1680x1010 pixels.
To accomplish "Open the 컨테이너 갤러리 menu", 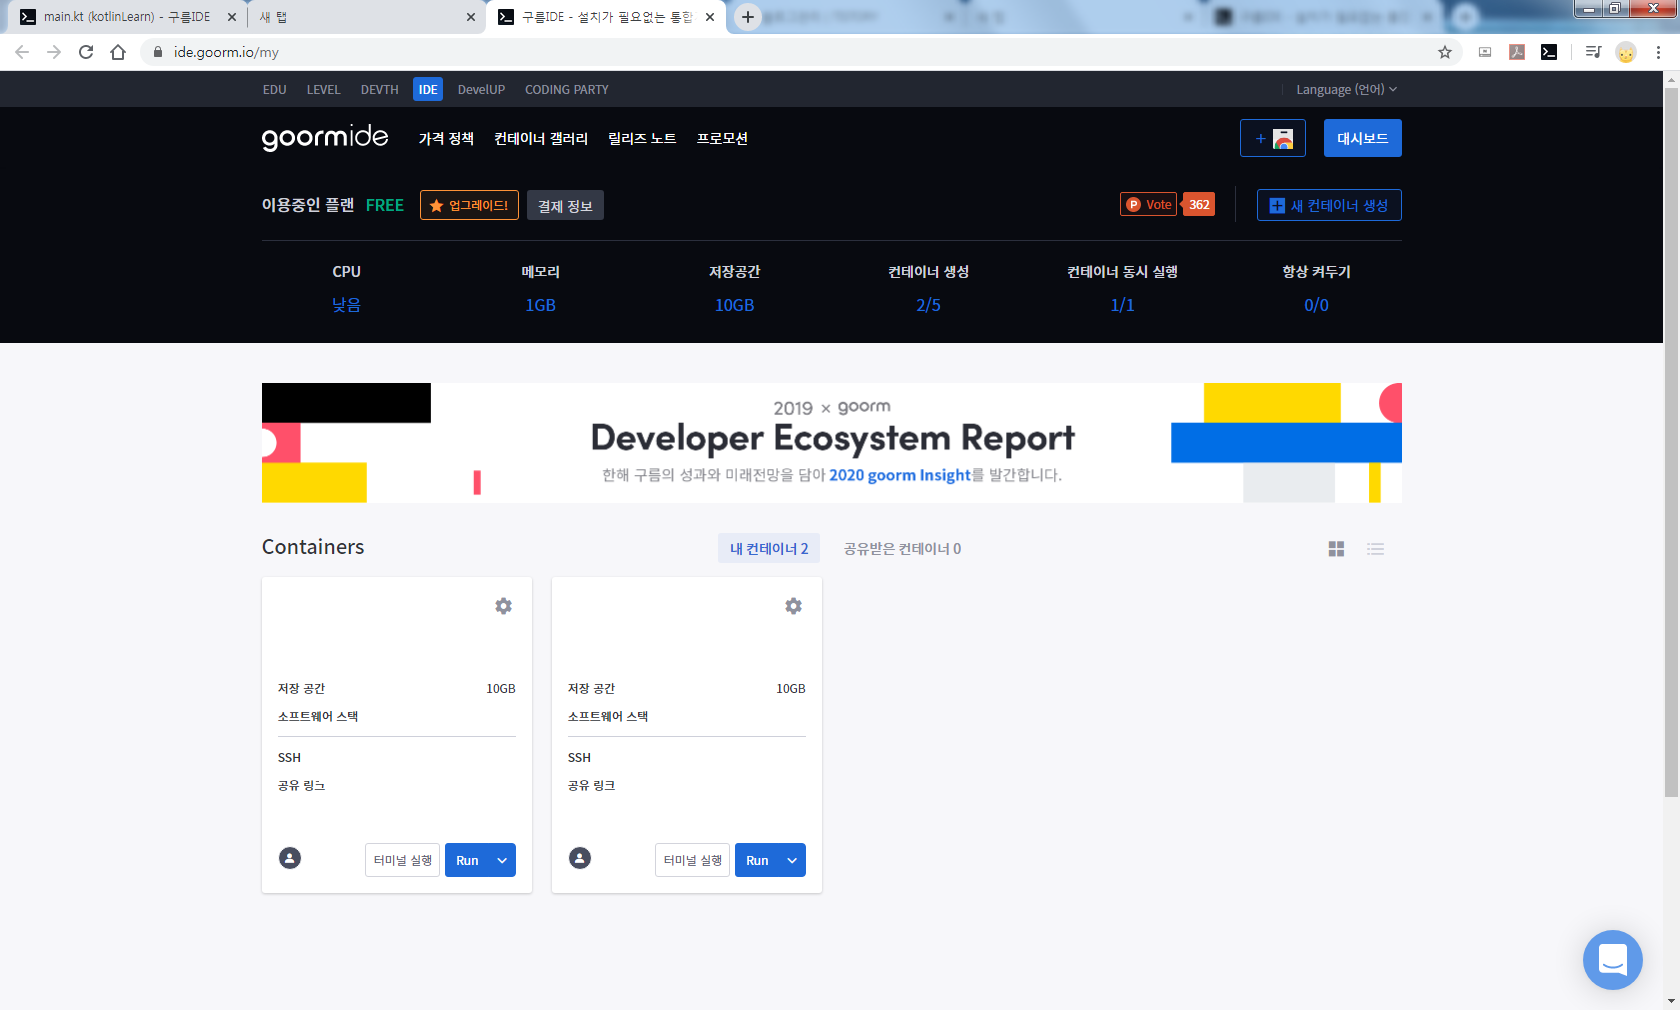I will (x=541, y=138).
